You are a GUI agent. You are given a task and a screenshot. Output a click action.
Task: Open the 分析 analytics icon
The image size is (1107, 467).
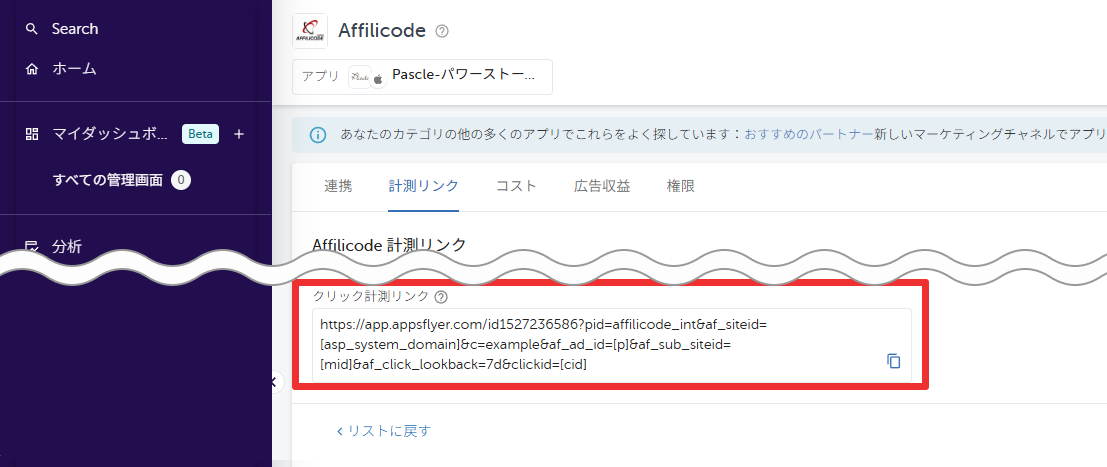(x=31, y=247)
